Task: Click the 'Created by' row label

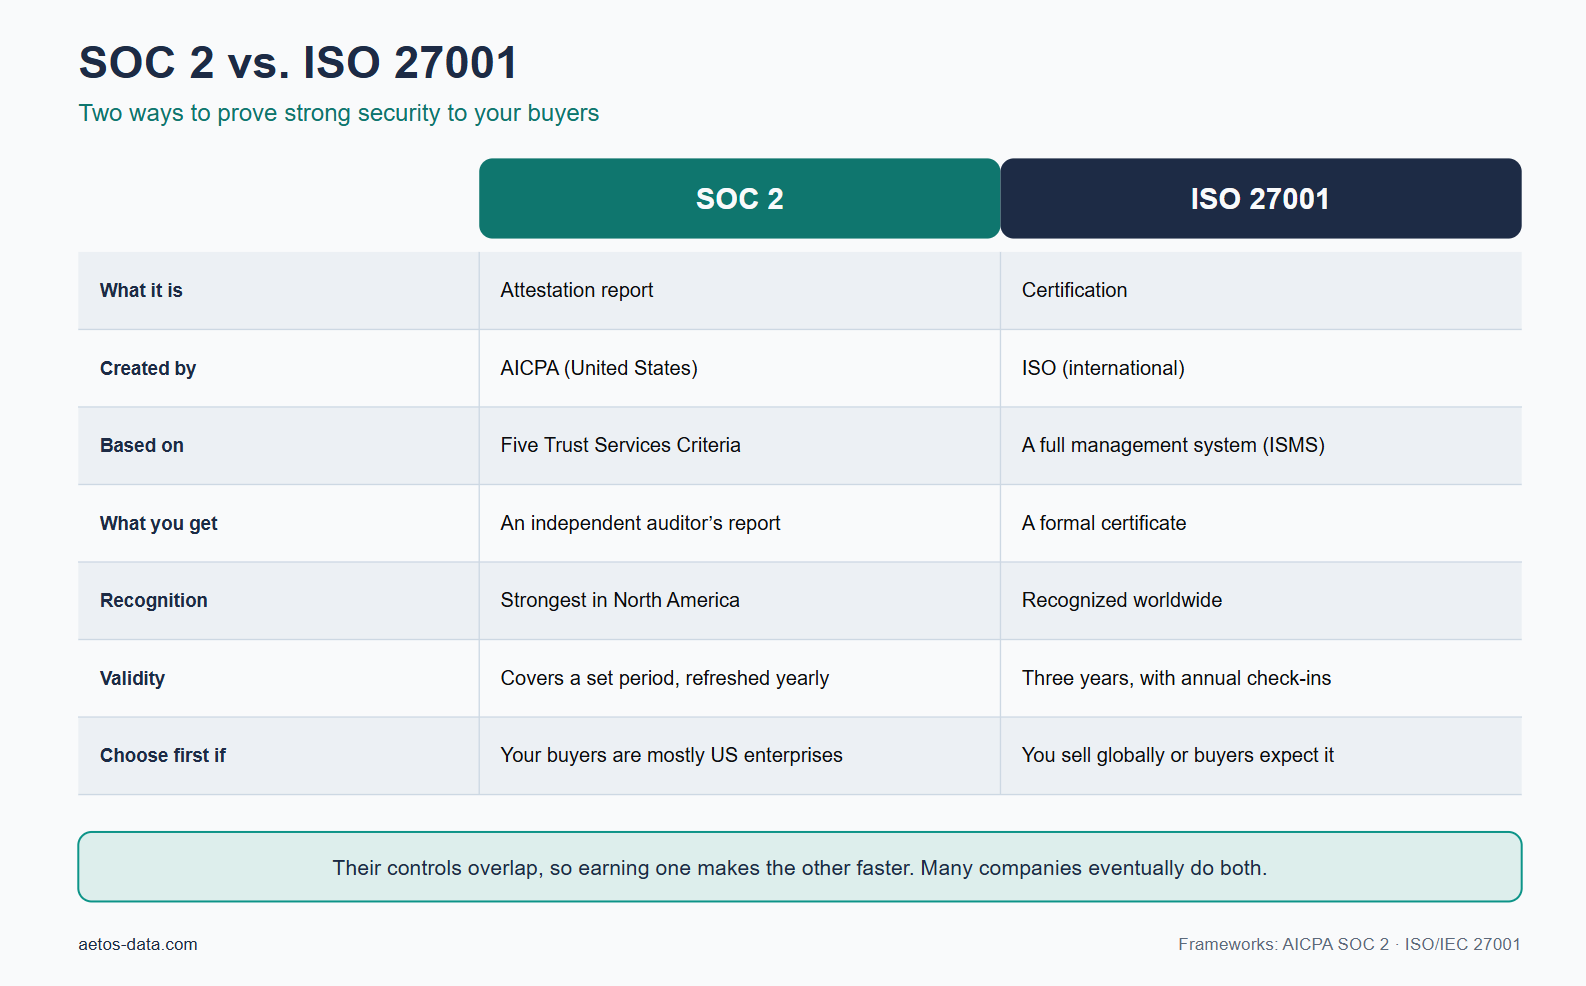Action: (148, 368)
